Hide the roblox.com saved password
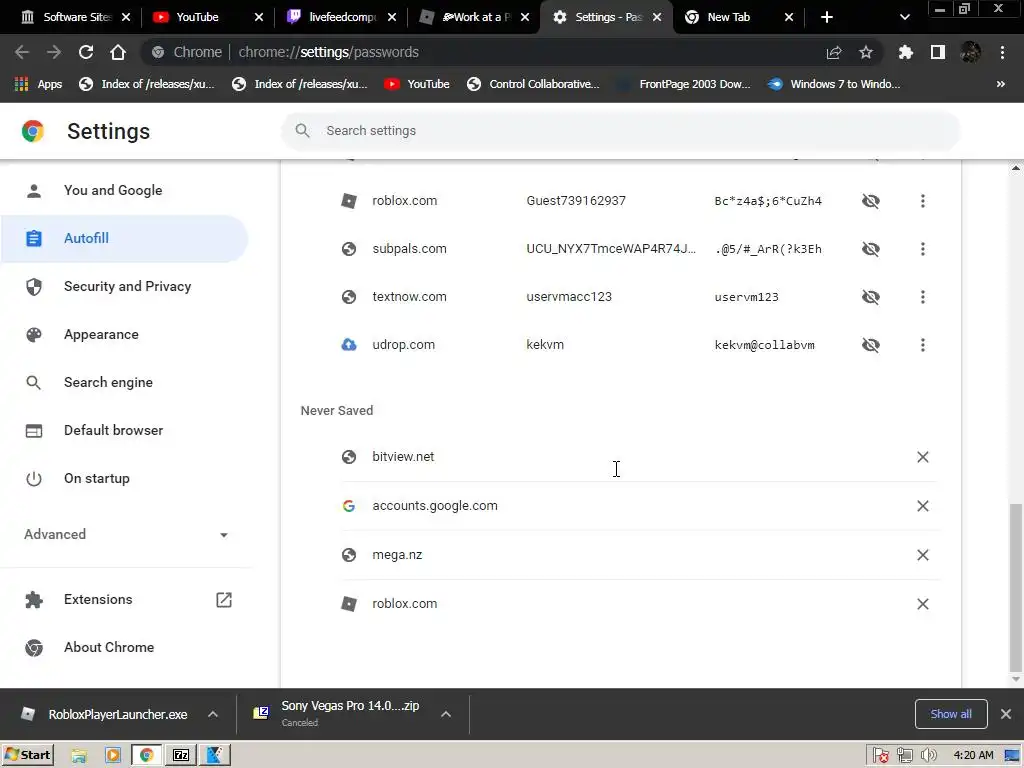1024x768 pixels. [871, 200]
